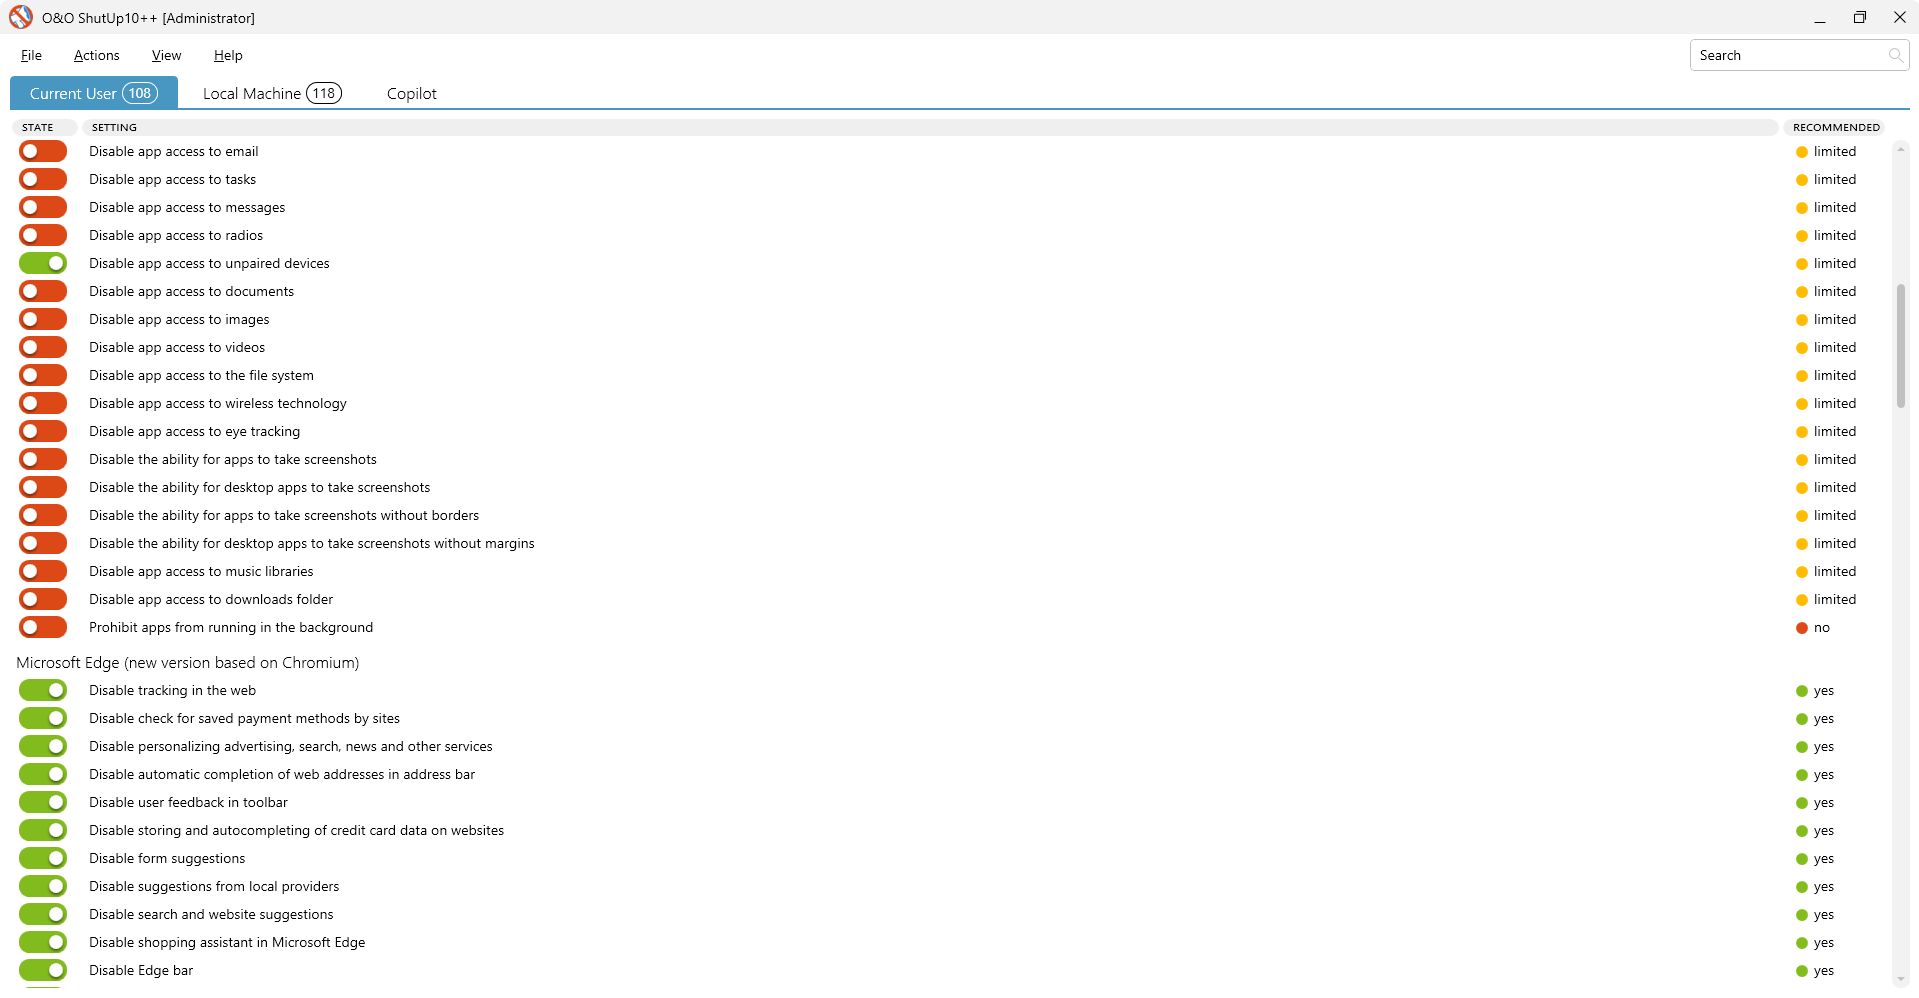This screenshot has width=1919, height=998.
Task: Enable 'Disable app access to videos' switch
Action: click(x=43, y=347)
